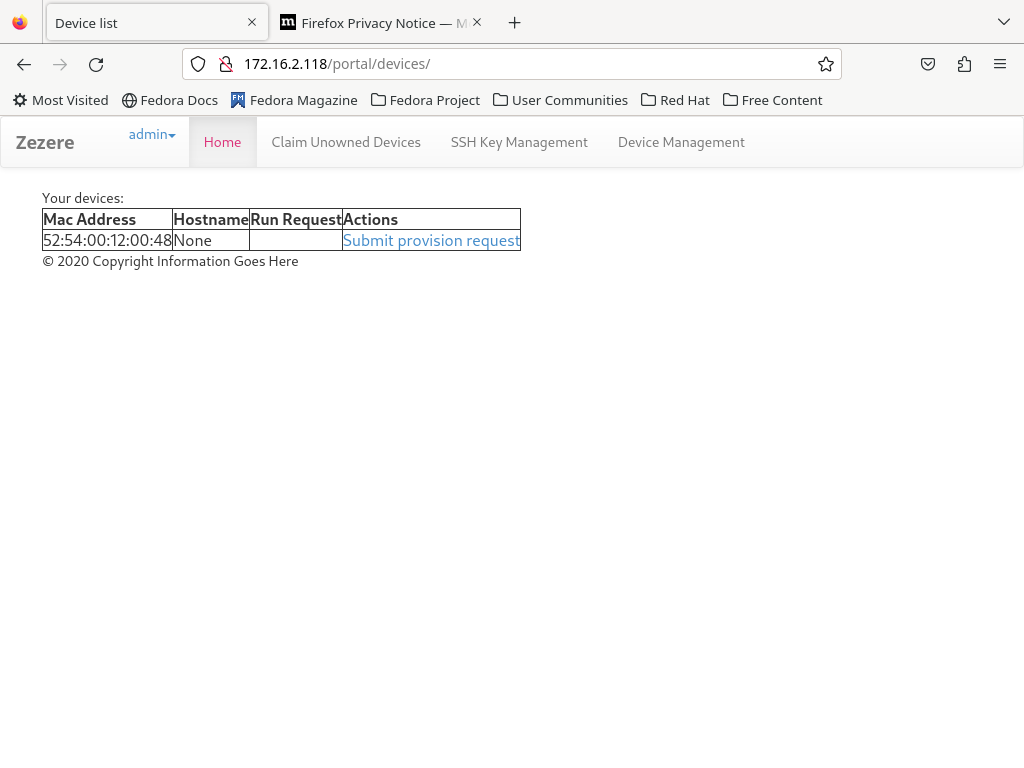
Task: Click the Zezere brand link
Action: tap(45, 142)
